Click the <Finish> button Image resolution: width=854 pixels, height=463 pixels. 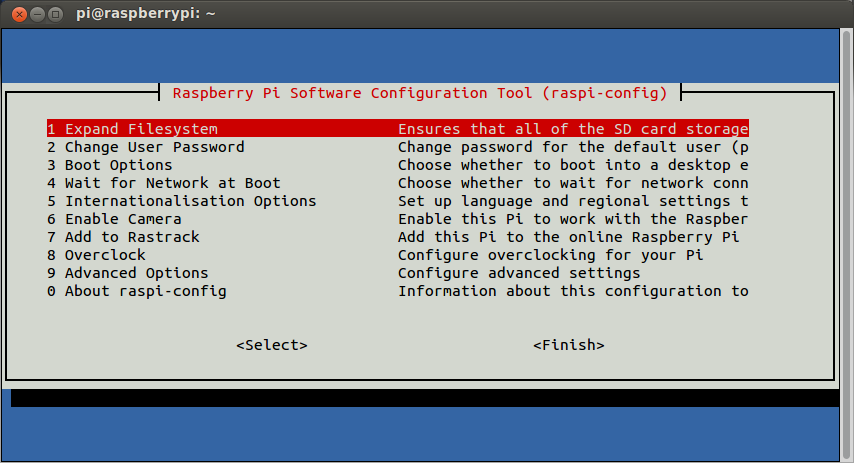pyautogui.click(x=569, y=345)
